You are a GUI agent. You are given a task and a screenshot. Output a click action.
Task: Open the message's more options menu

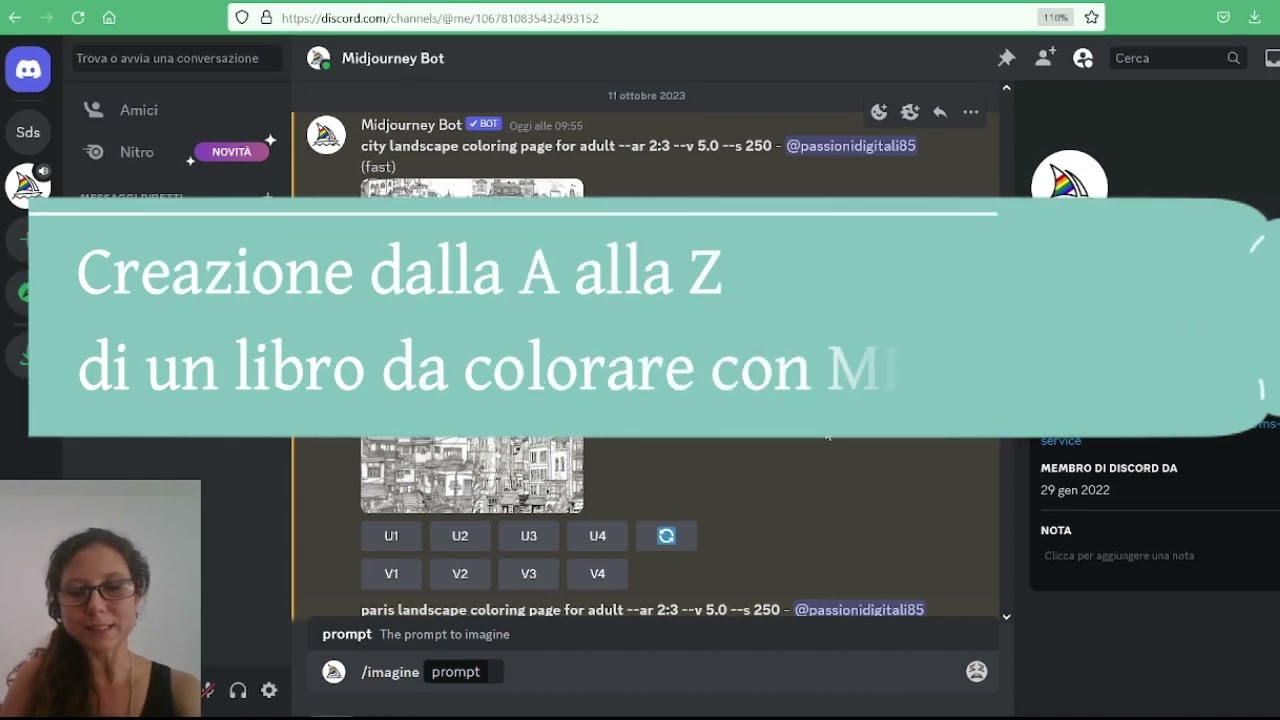pyautogui.click(x=971, y=112)
